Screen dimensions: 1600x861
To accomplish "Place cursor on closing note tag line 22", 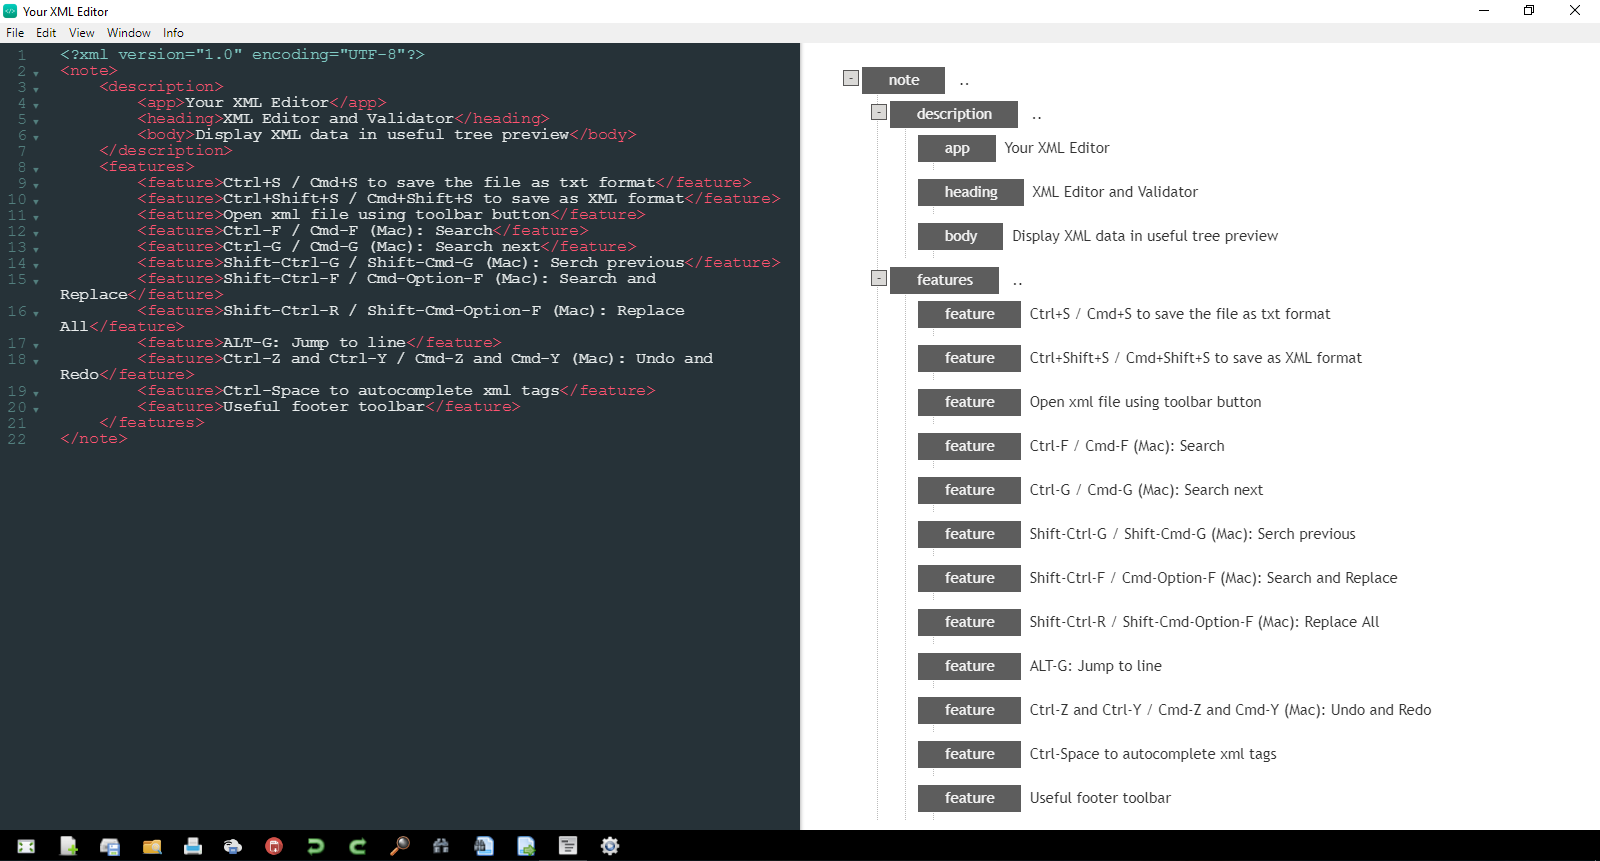I will coord(94,438).
